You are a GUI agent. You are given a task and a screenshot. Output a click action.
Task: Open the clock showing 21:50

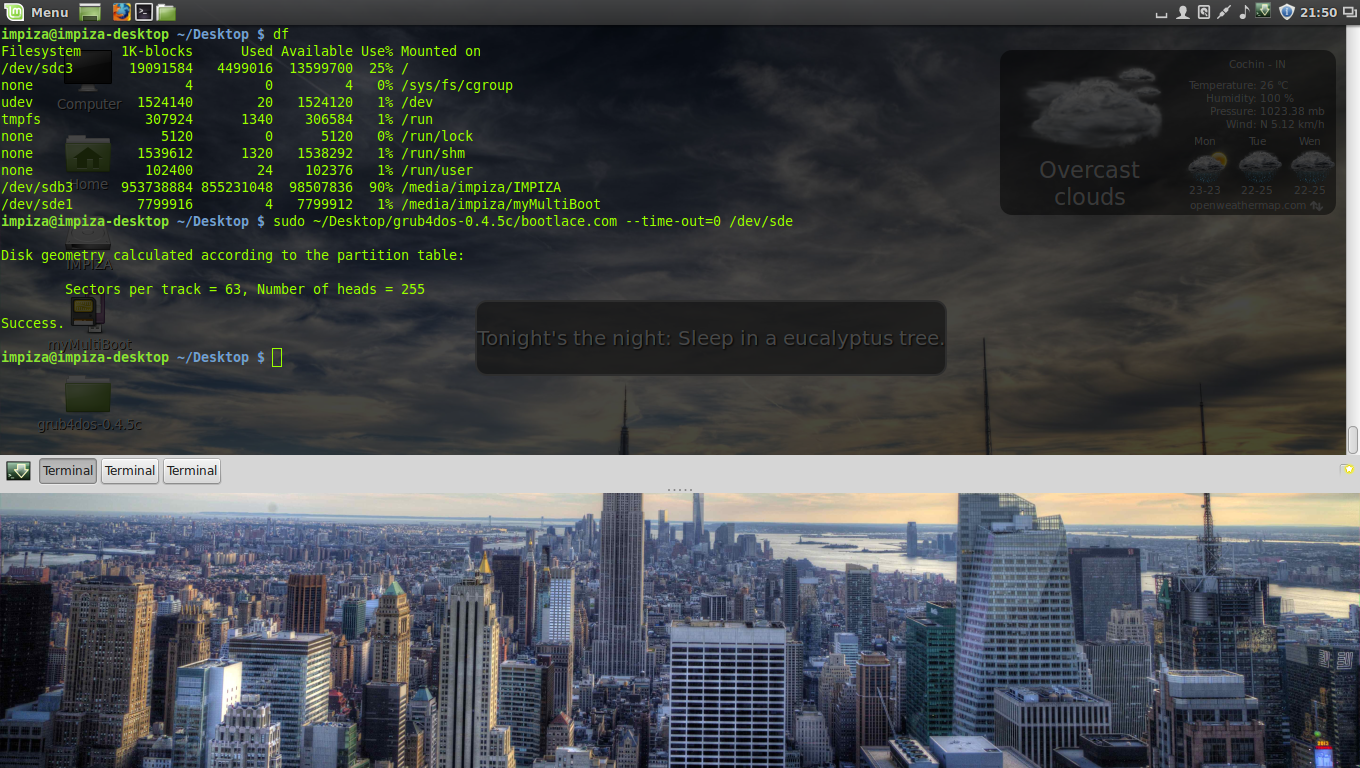tap(1320, 12)
